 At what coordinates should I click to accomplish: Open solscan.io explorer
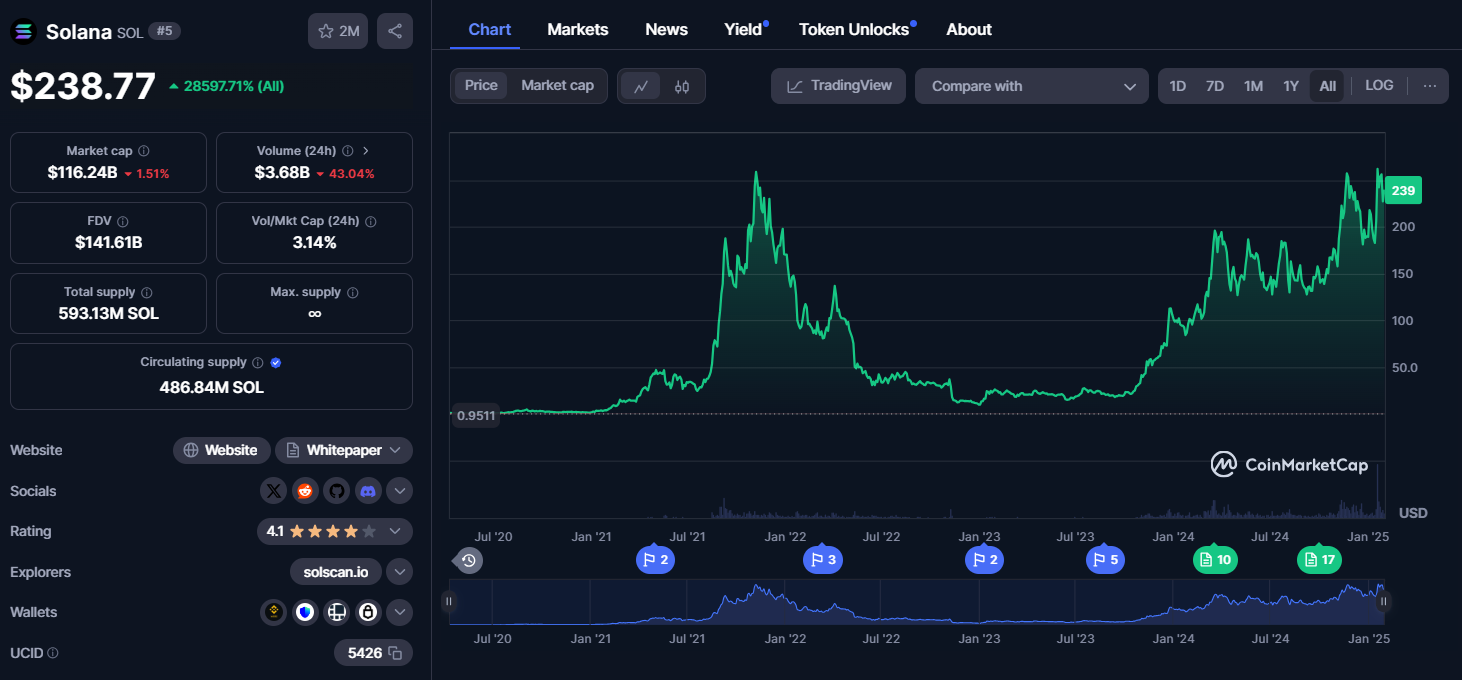click(336, 572)
